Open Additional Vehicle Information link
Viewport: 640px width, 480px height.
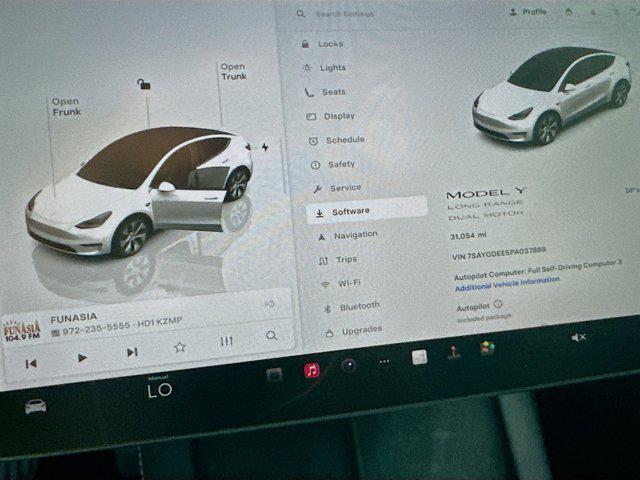(507, 284)
